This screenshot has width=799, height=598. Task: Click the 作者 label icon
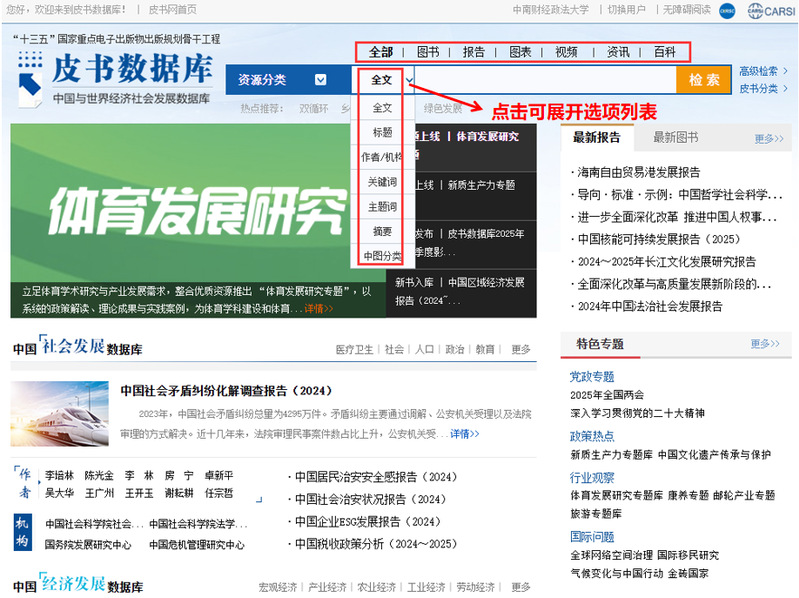[x=25, y=483]
